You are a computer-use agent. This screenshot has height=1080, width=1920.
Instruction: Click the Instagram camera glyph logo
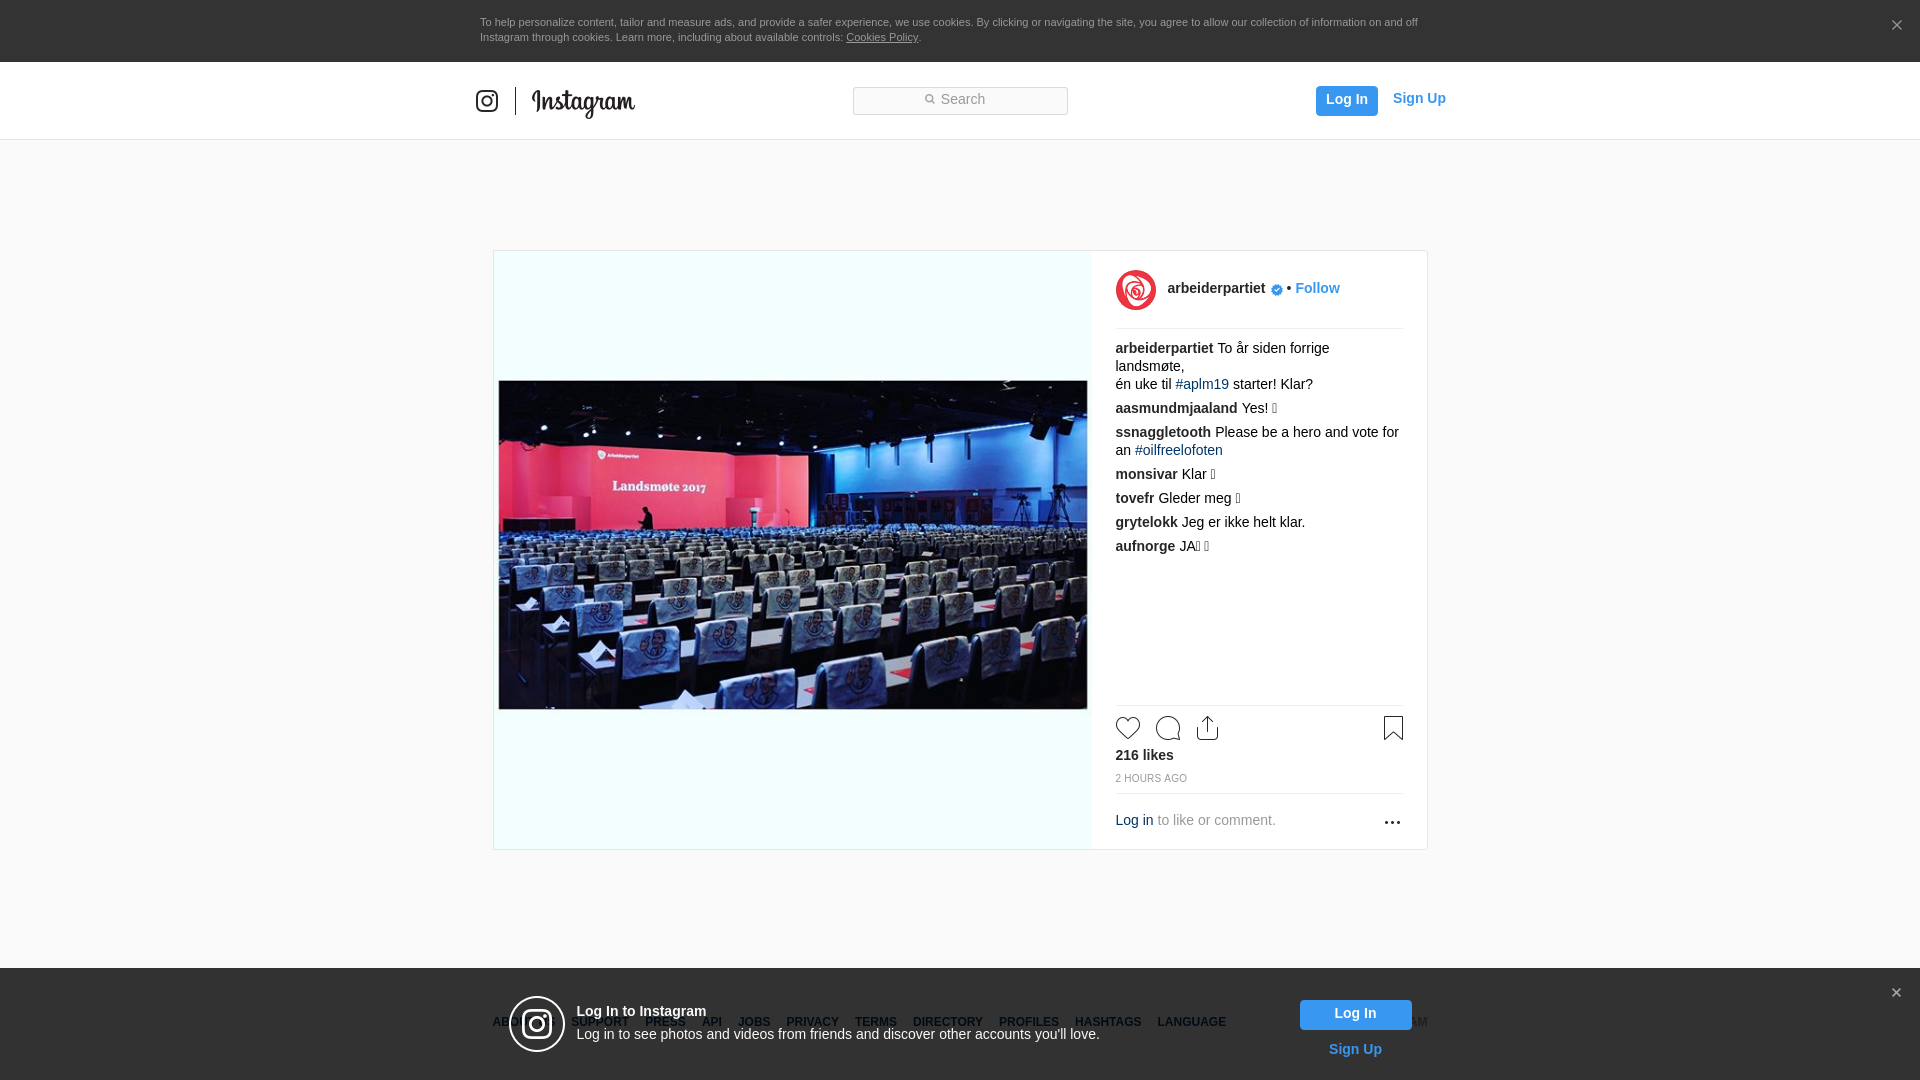(487, 101)
